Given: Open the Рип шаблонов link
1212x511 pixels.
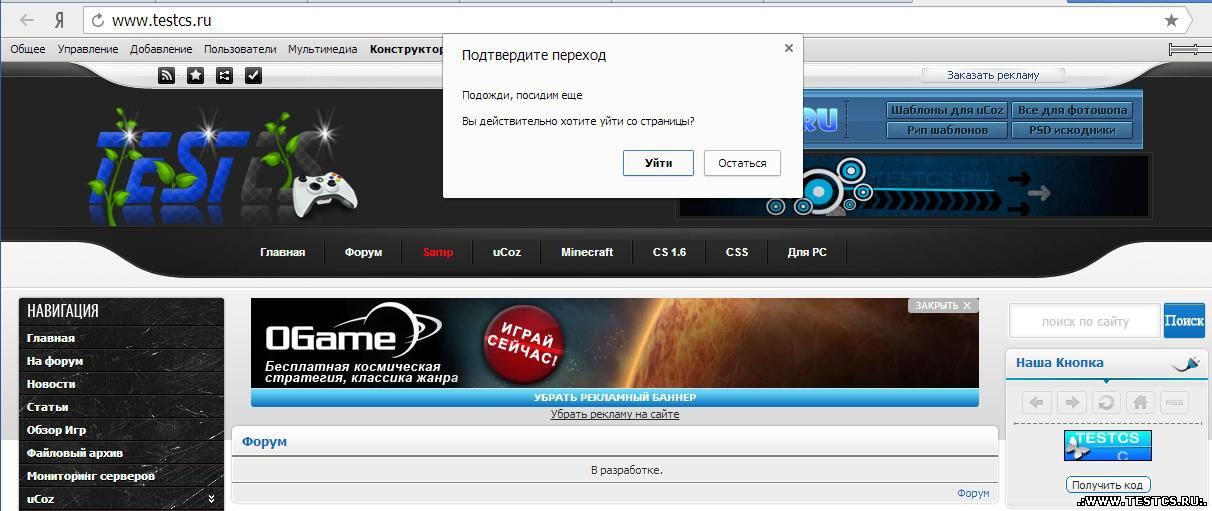Looking at the screenshot, I should [946, 130].
